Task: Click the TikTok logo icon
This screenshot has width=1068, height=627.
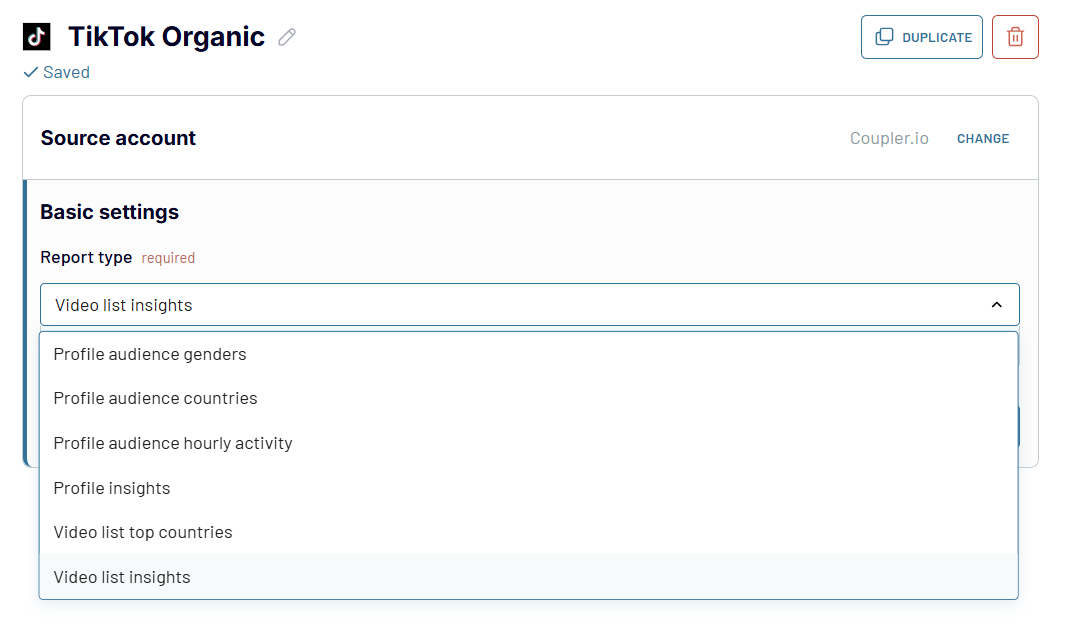Action: click(x=37, y=37)
